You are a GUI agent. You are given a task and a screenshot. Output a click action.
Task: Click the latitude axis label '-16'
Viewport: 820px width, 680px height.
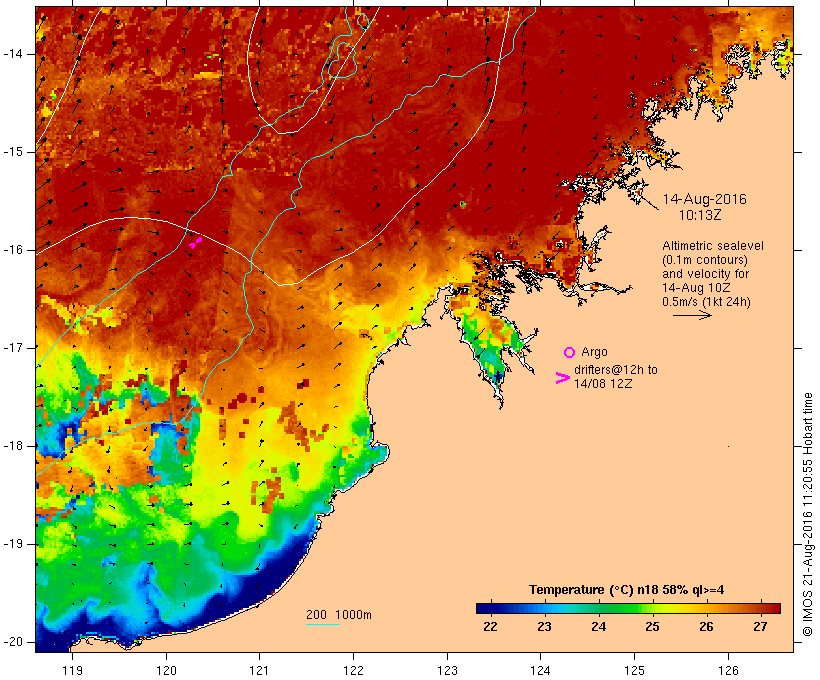(13, 250)
